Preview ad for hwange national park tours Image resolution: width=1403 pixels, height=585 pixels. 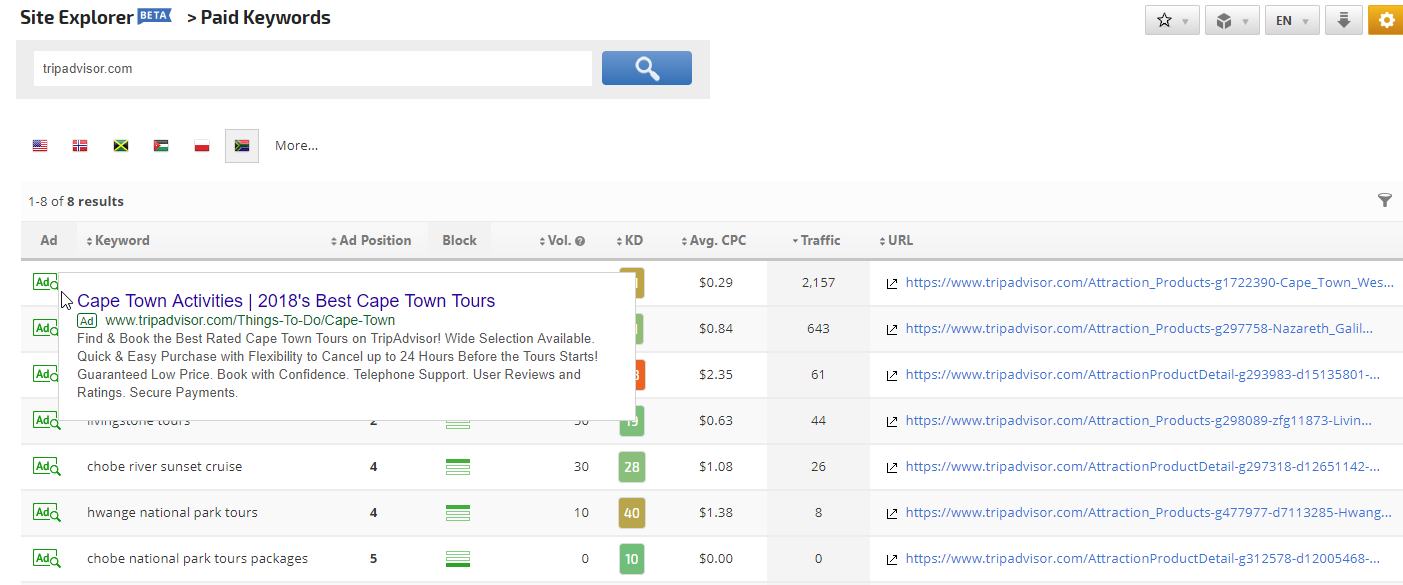pos(46,513)
